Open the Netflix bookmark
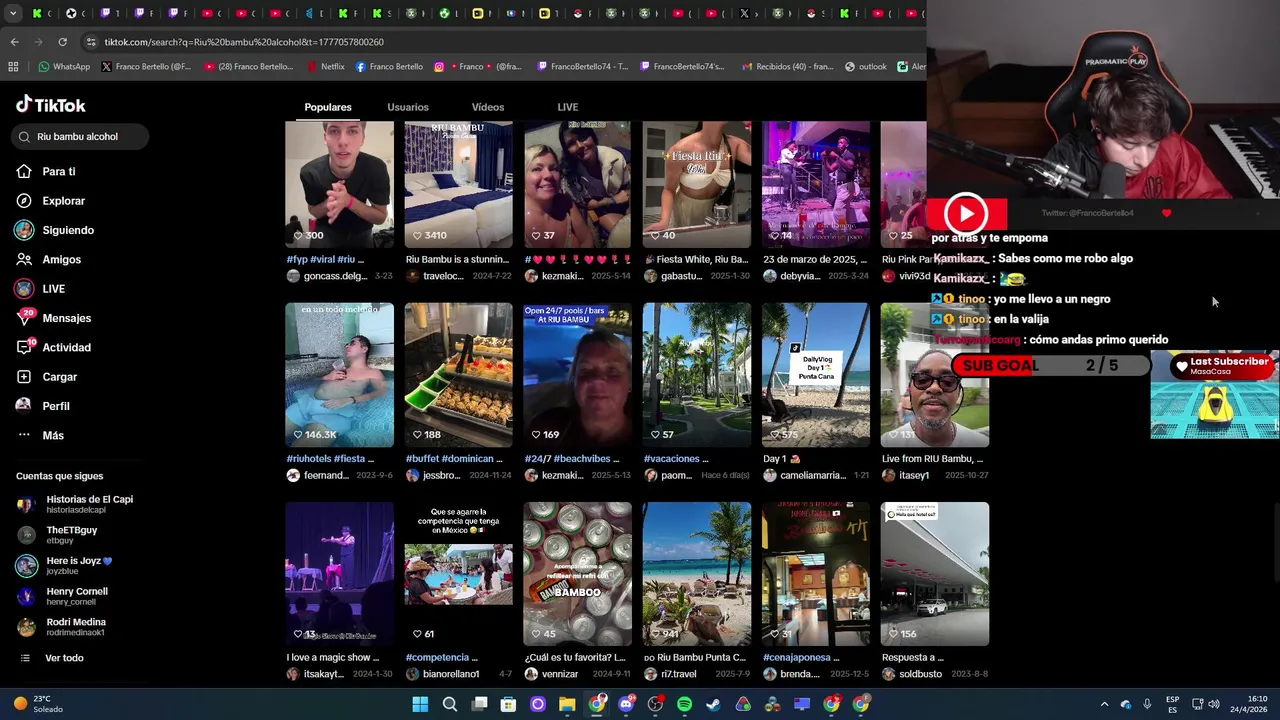Screen dimensions: 1280x720 [324, 67]
